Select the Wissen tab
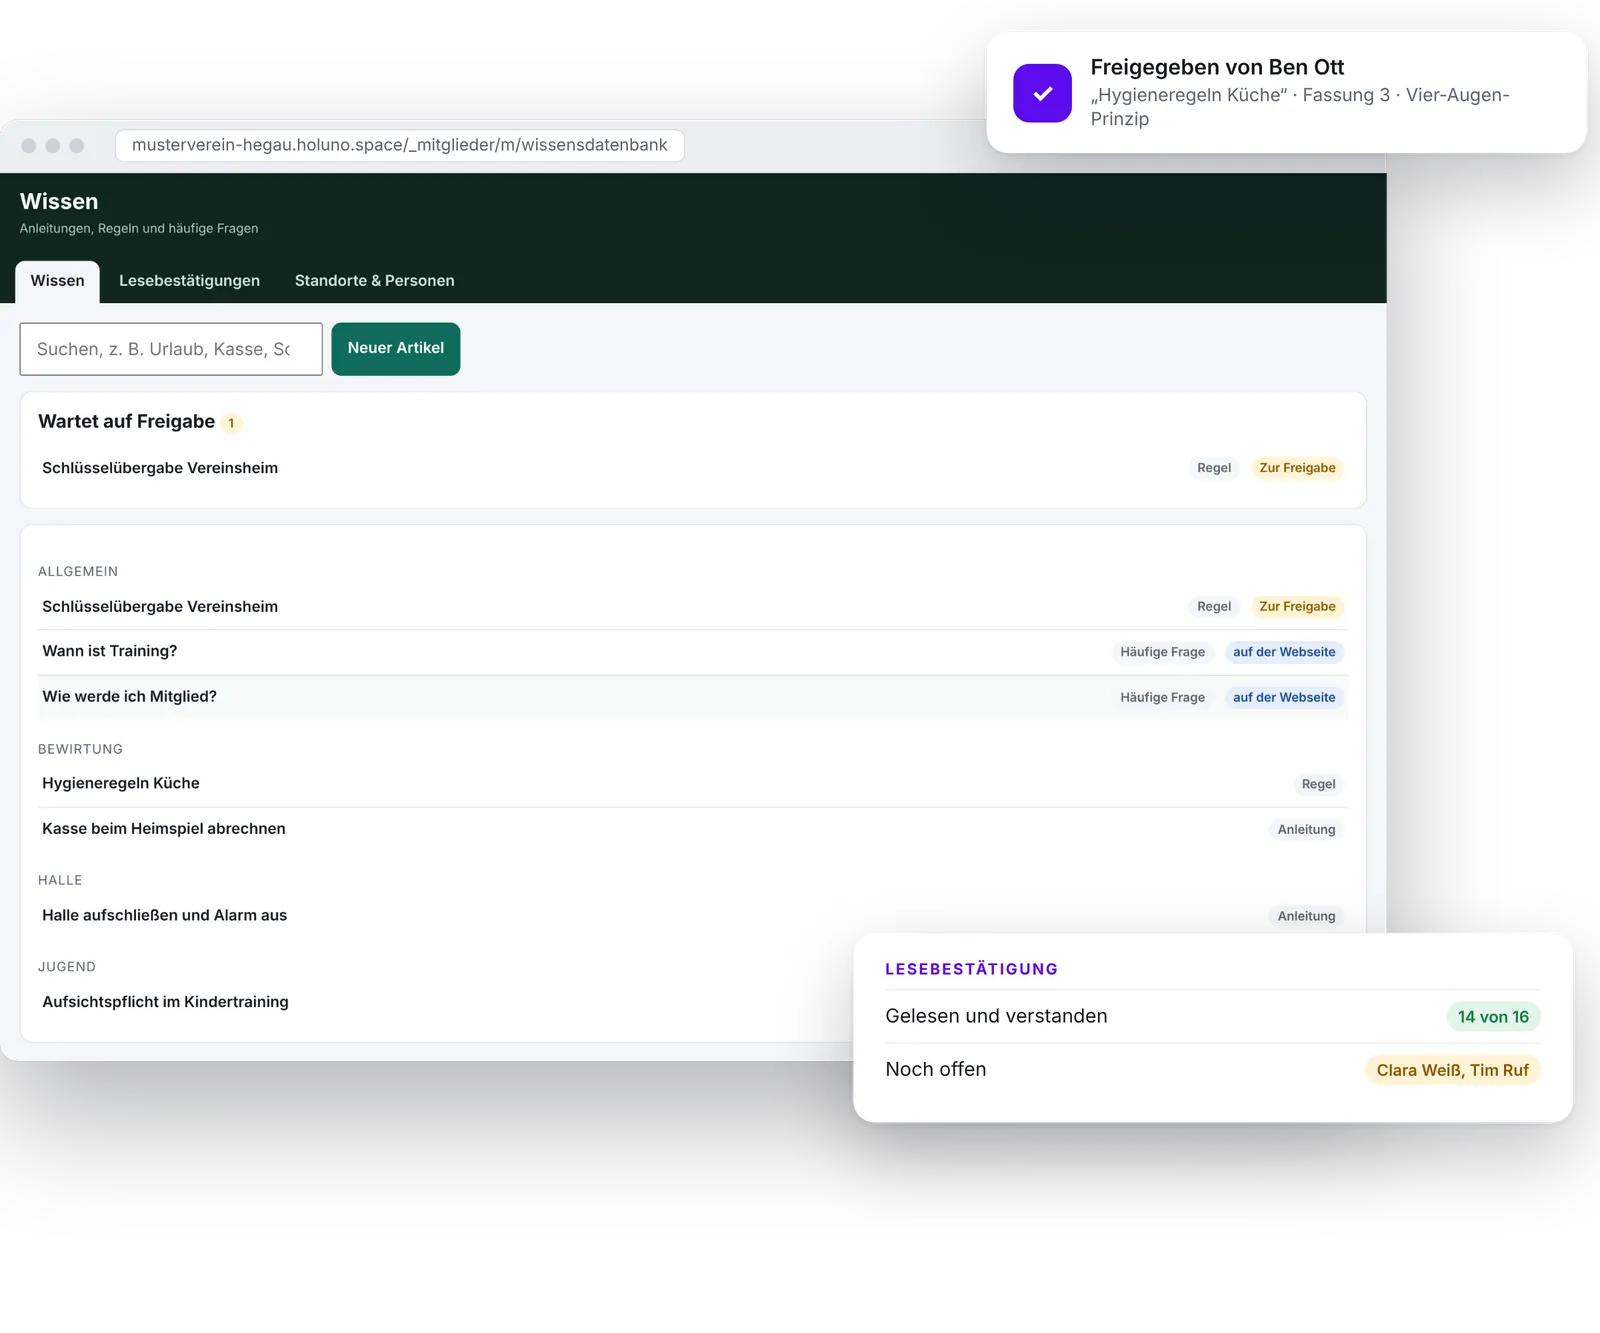The height and width of the screenshot is (1333, 1600). click(x=57, y=281)
